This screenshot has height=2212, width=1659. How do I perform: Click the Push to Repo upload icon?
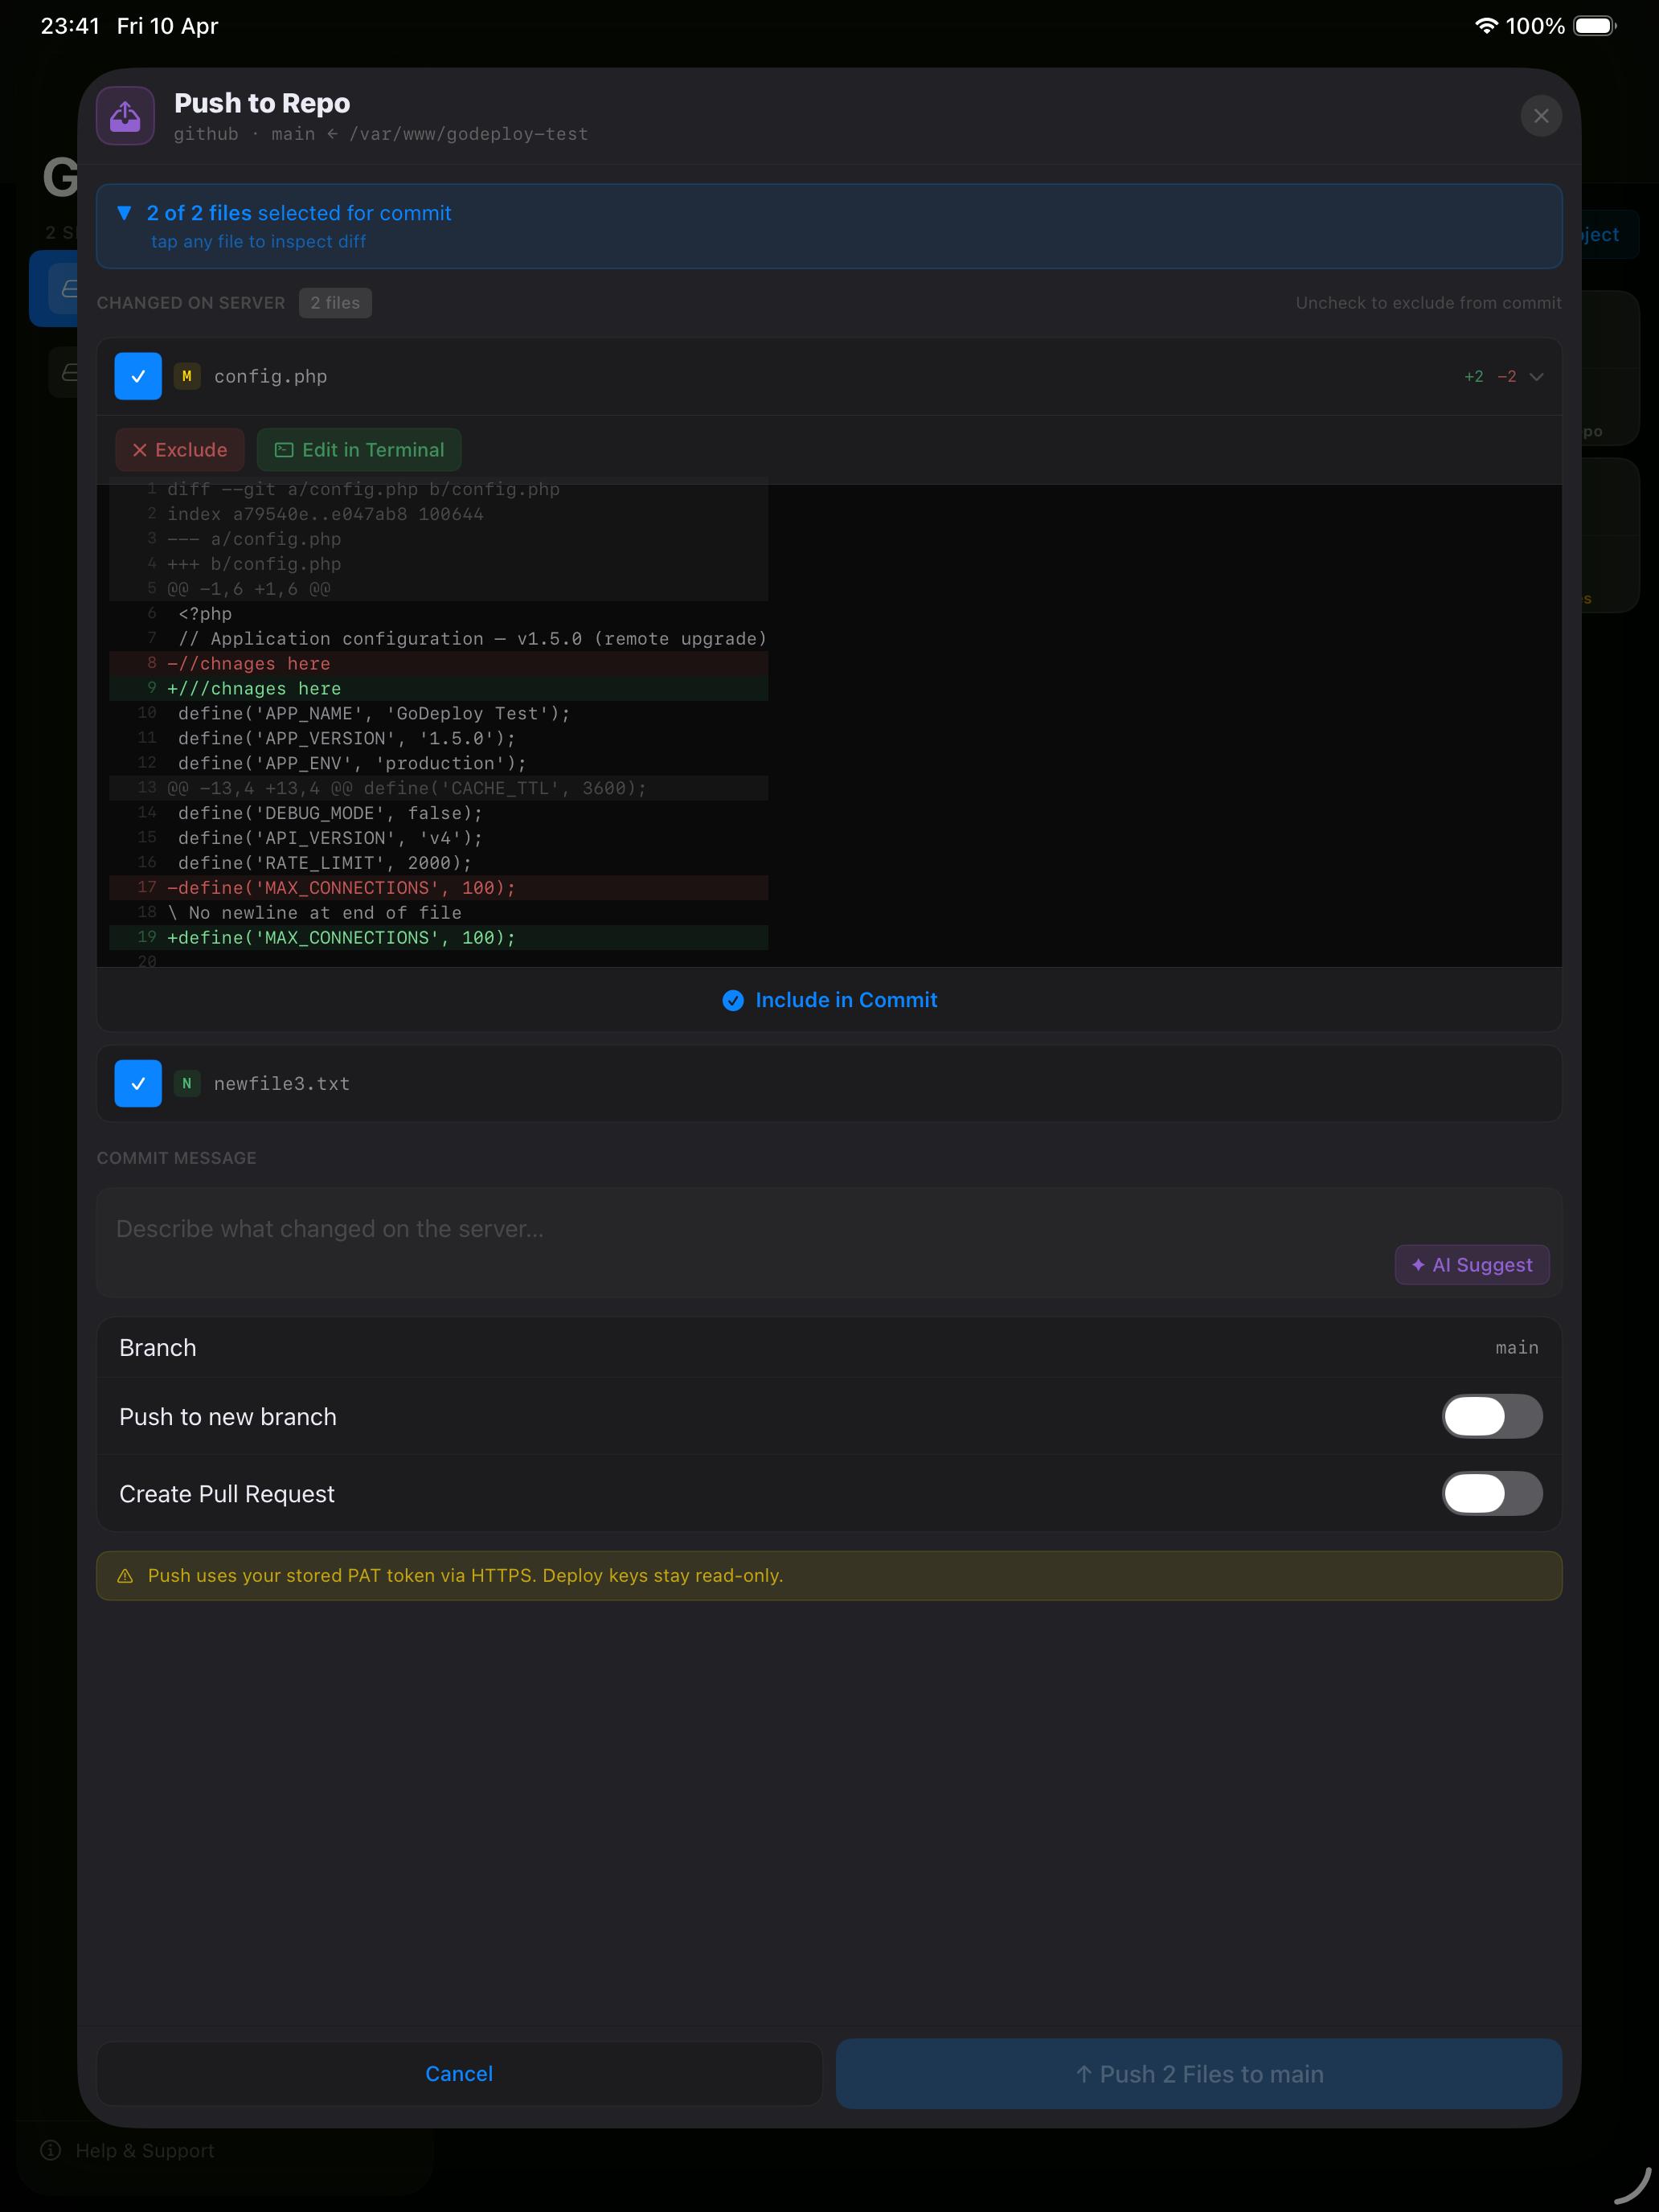(125, 116)
